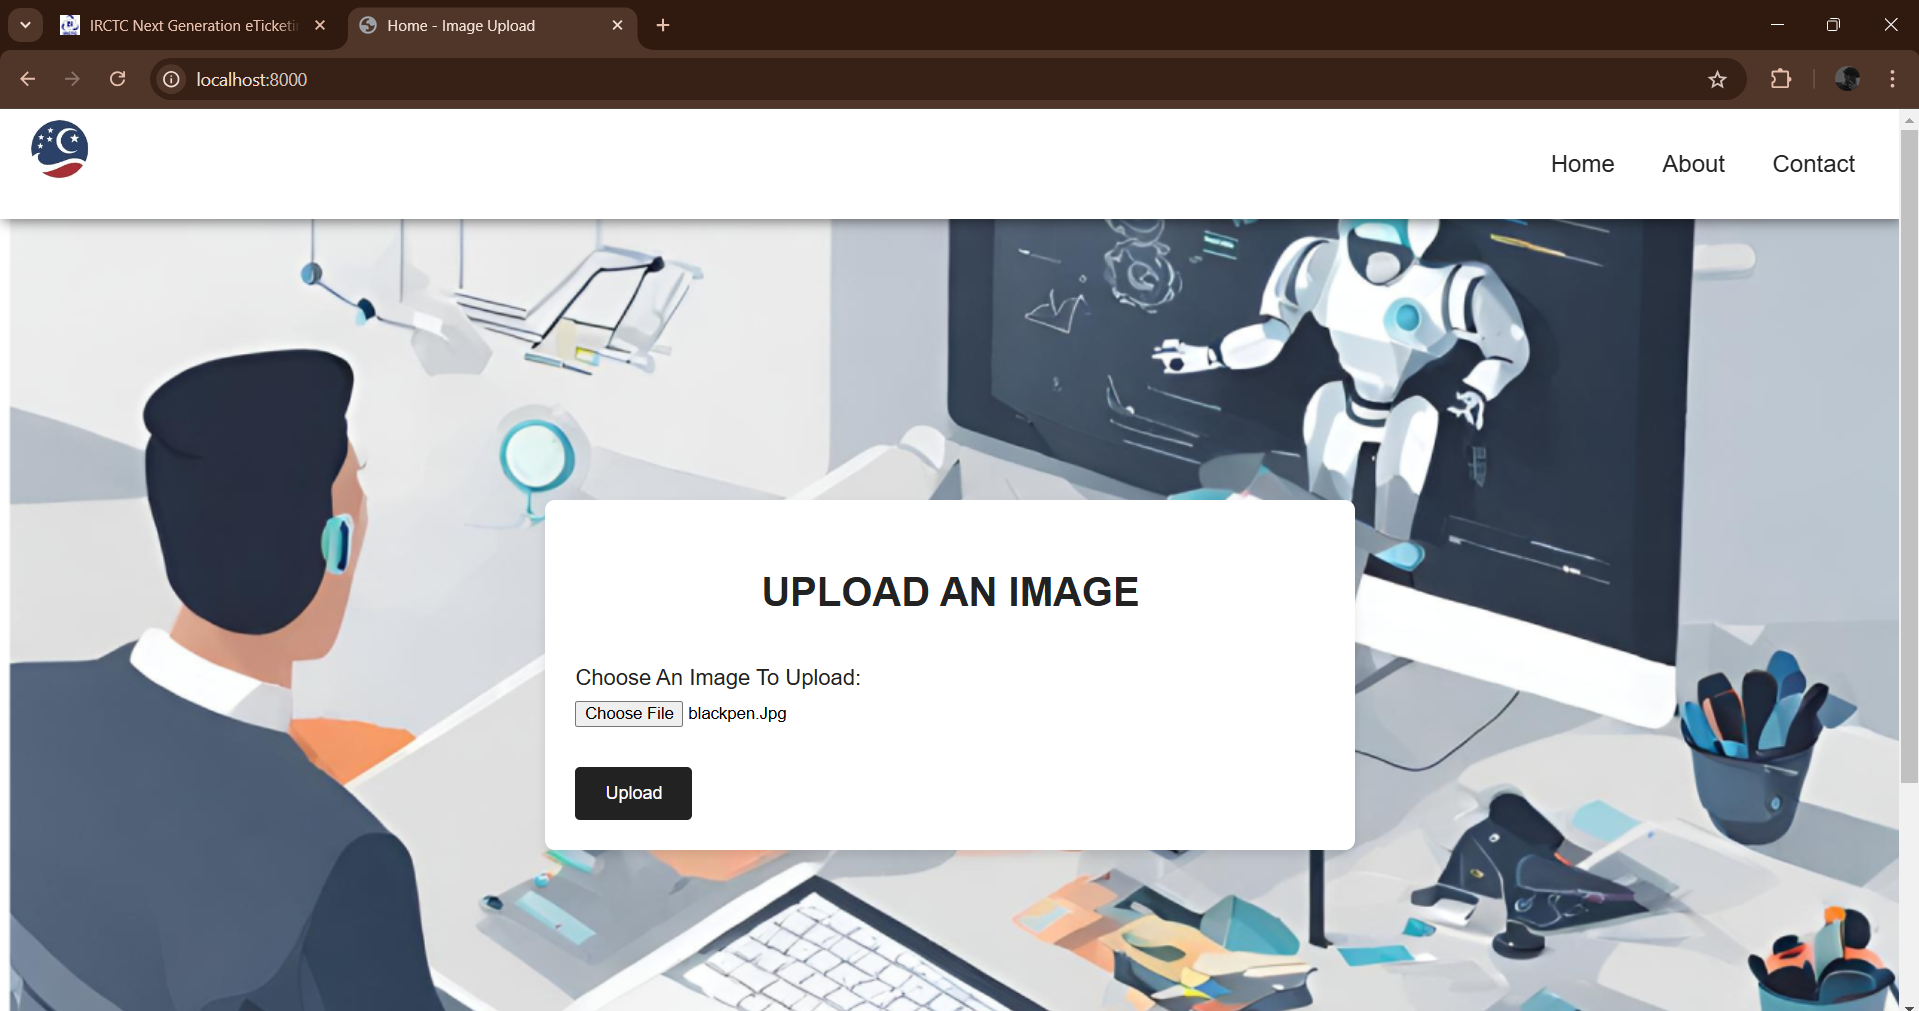Screen dimensions: 1919x1011
Task: Click the site logo in the header
Action: [x=60, y=150]
